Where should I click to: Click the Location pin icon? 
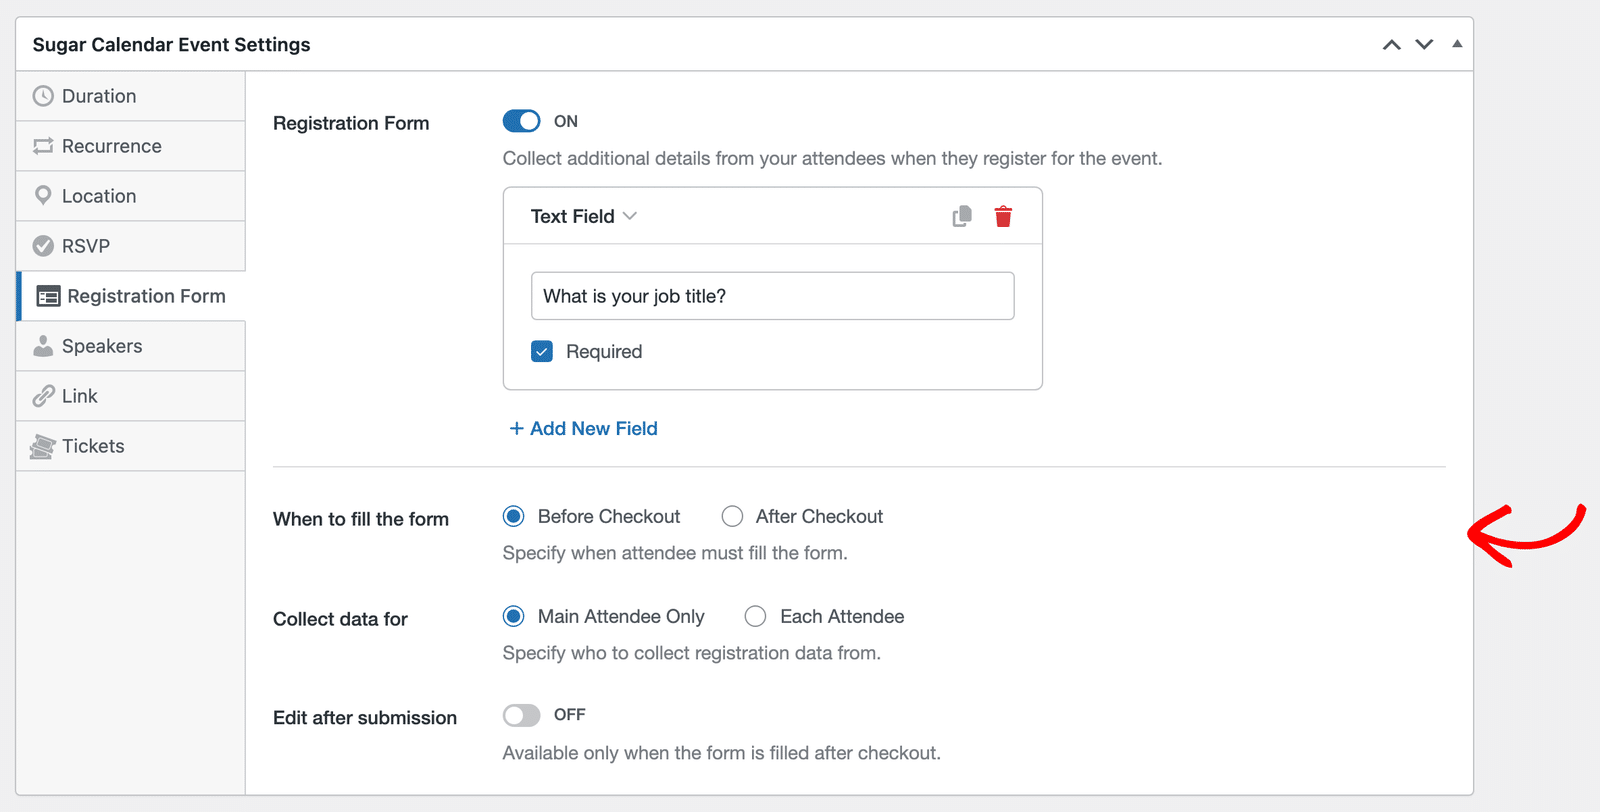tap(43, 195)
